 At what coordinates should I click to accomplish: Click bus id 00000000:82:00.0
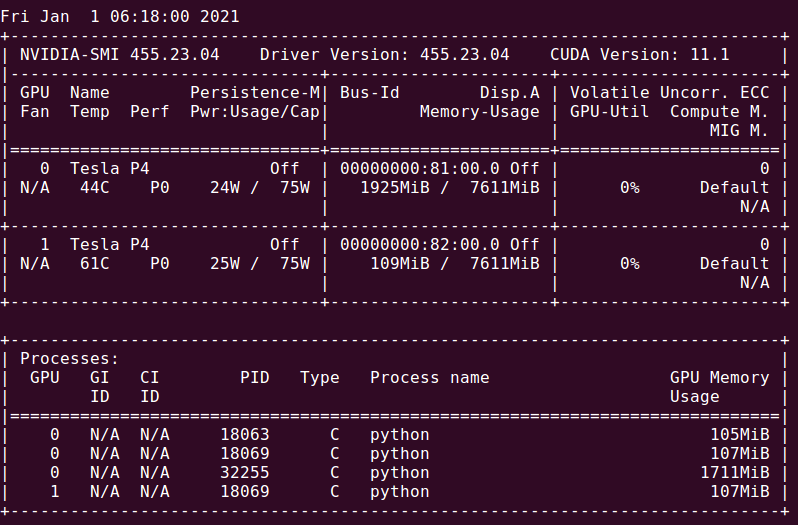click(420, 245)
